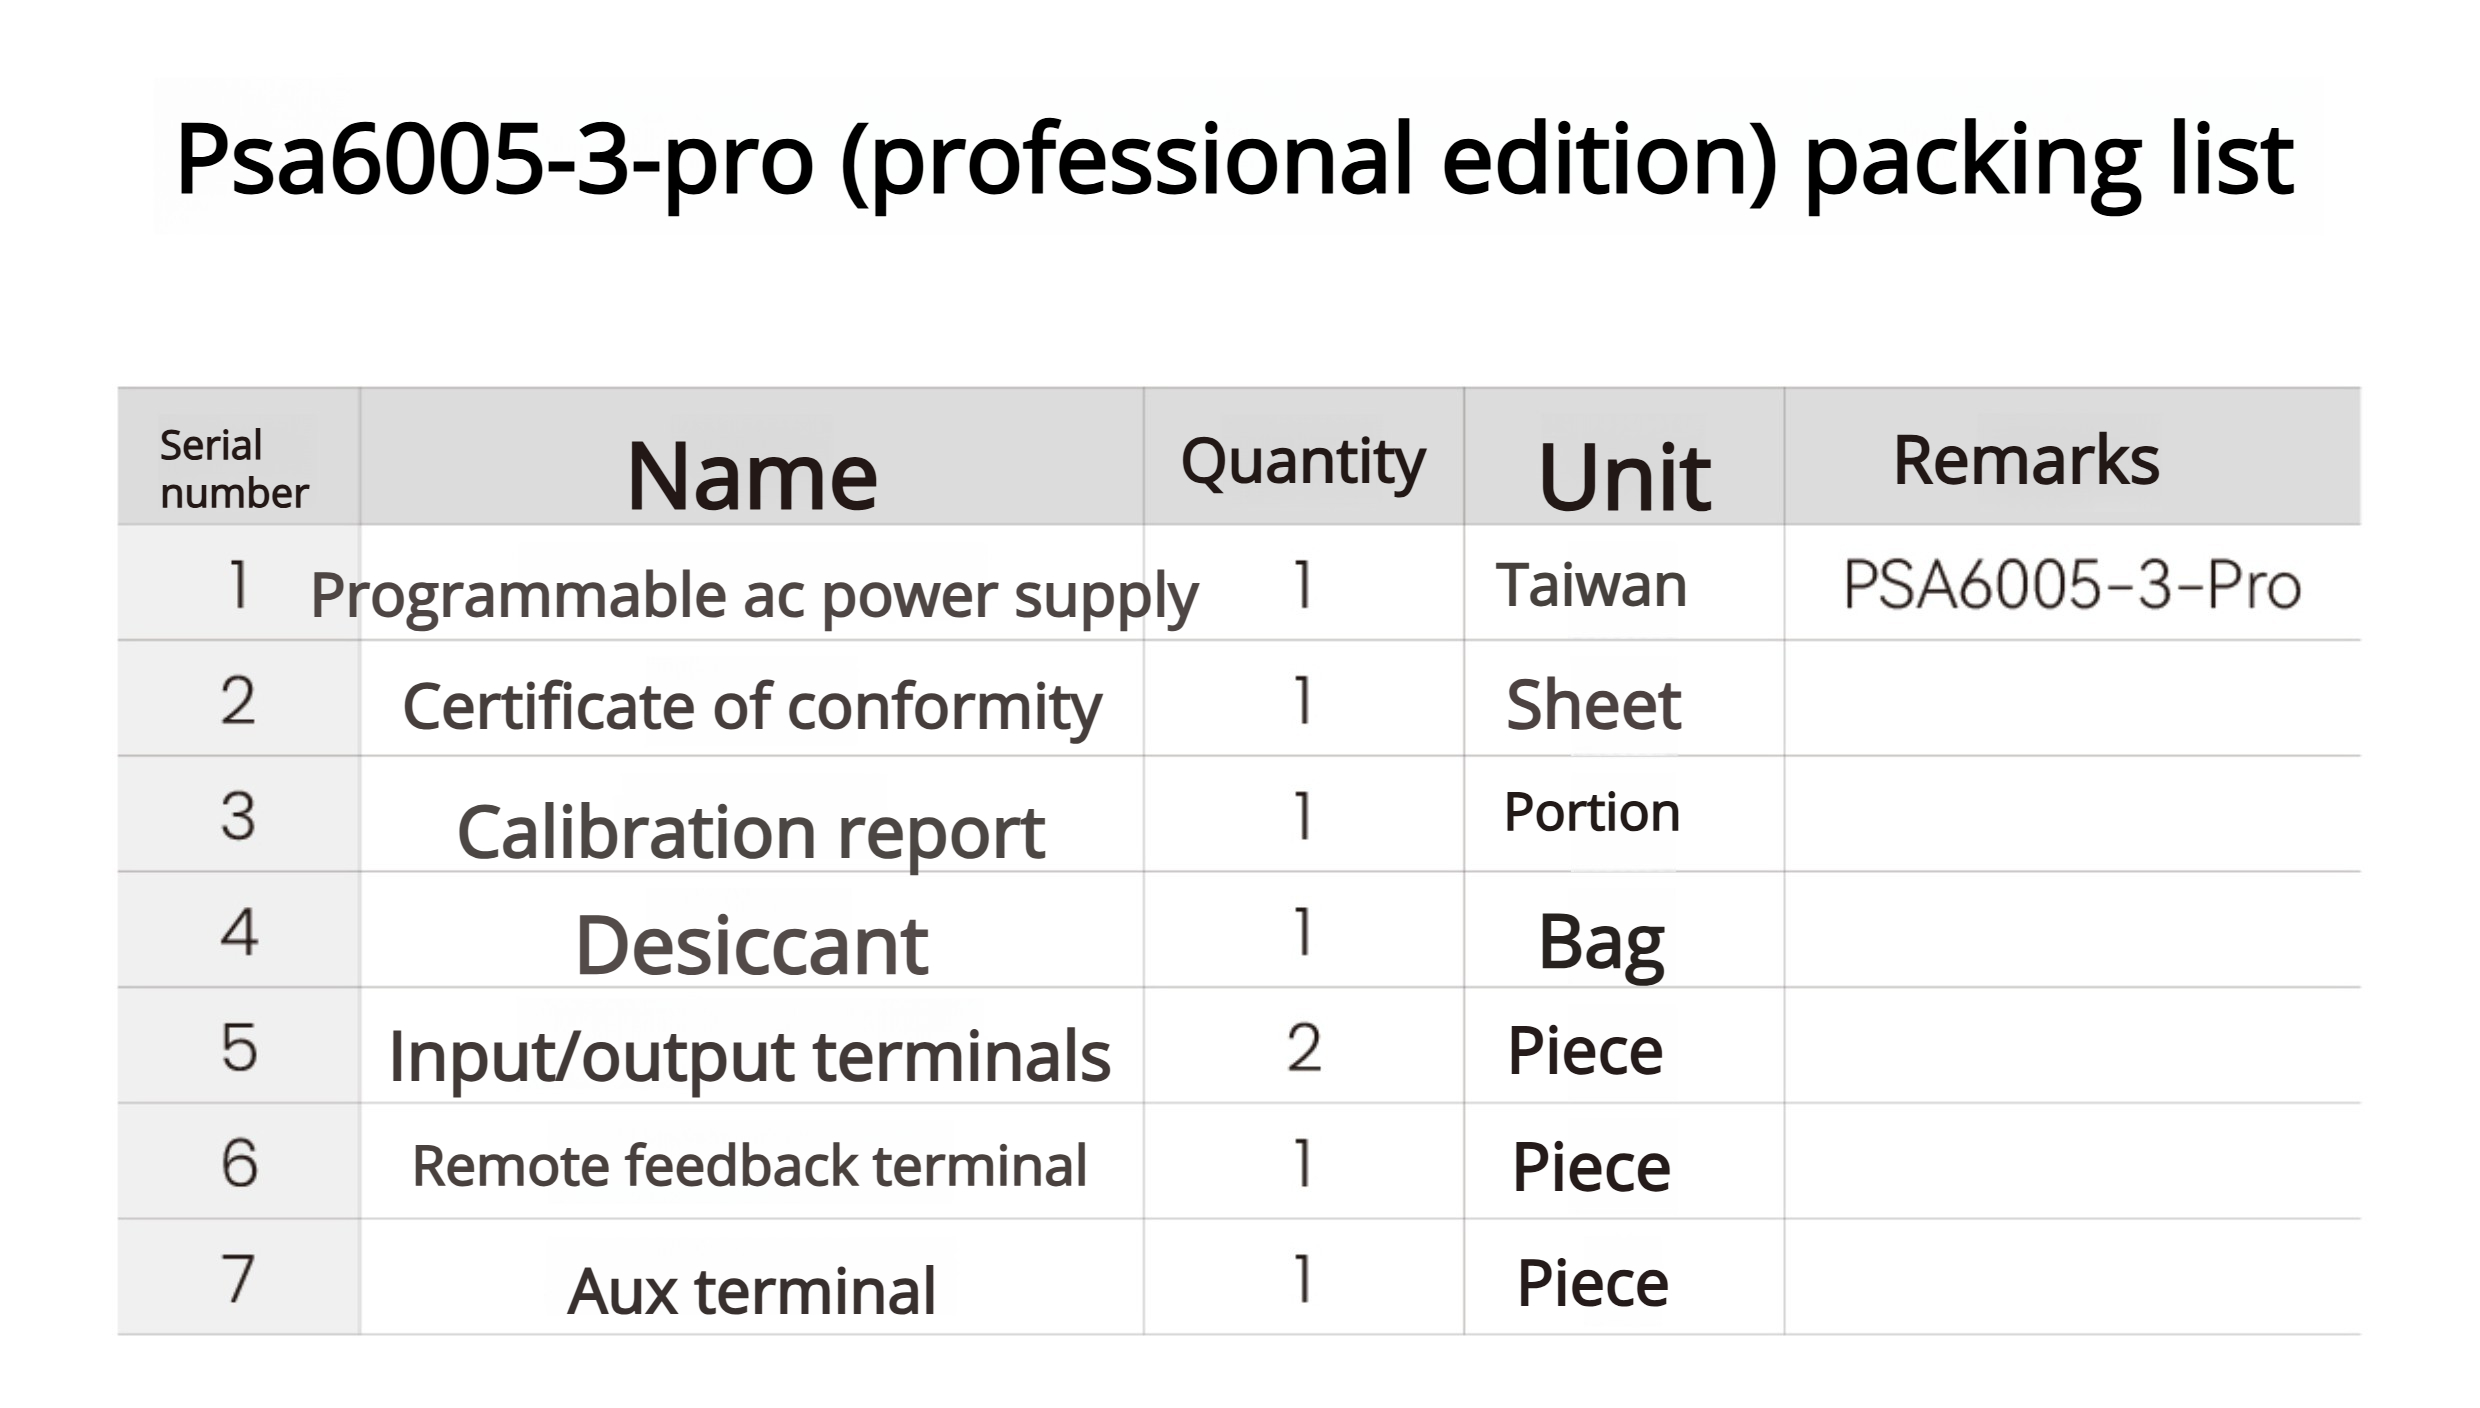2480x1408 pixels.
Task: Select the Quantity column header
Action: click(x=1303, y=462)
